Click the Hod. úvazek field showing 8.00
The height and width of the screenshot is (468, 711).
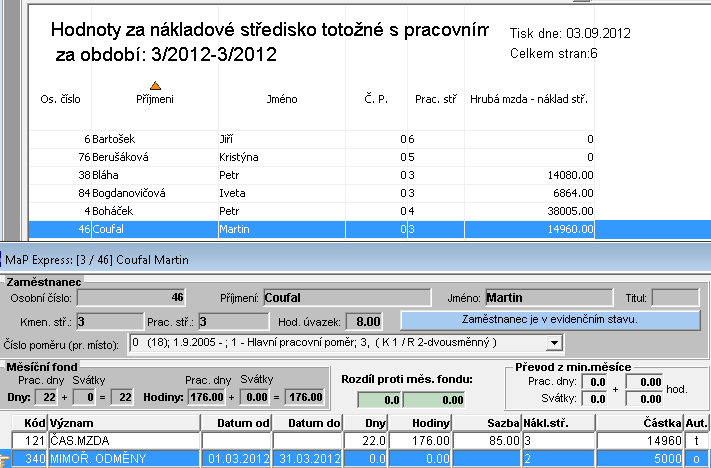[364, 322]
